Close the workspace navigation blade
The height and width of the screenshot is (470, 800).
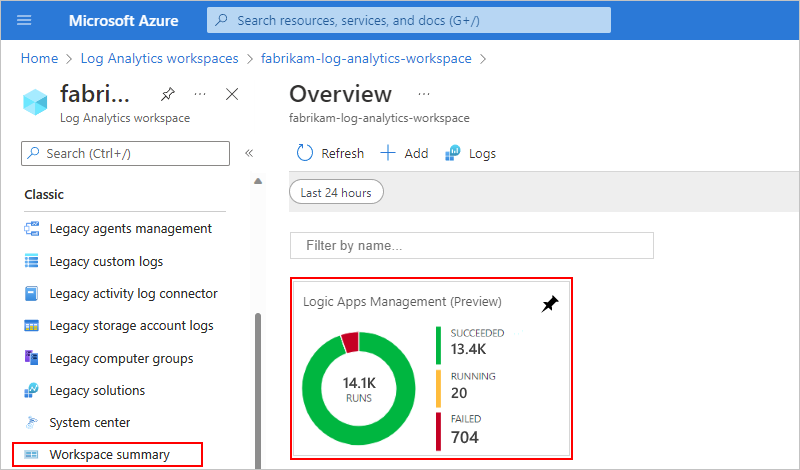232,94
